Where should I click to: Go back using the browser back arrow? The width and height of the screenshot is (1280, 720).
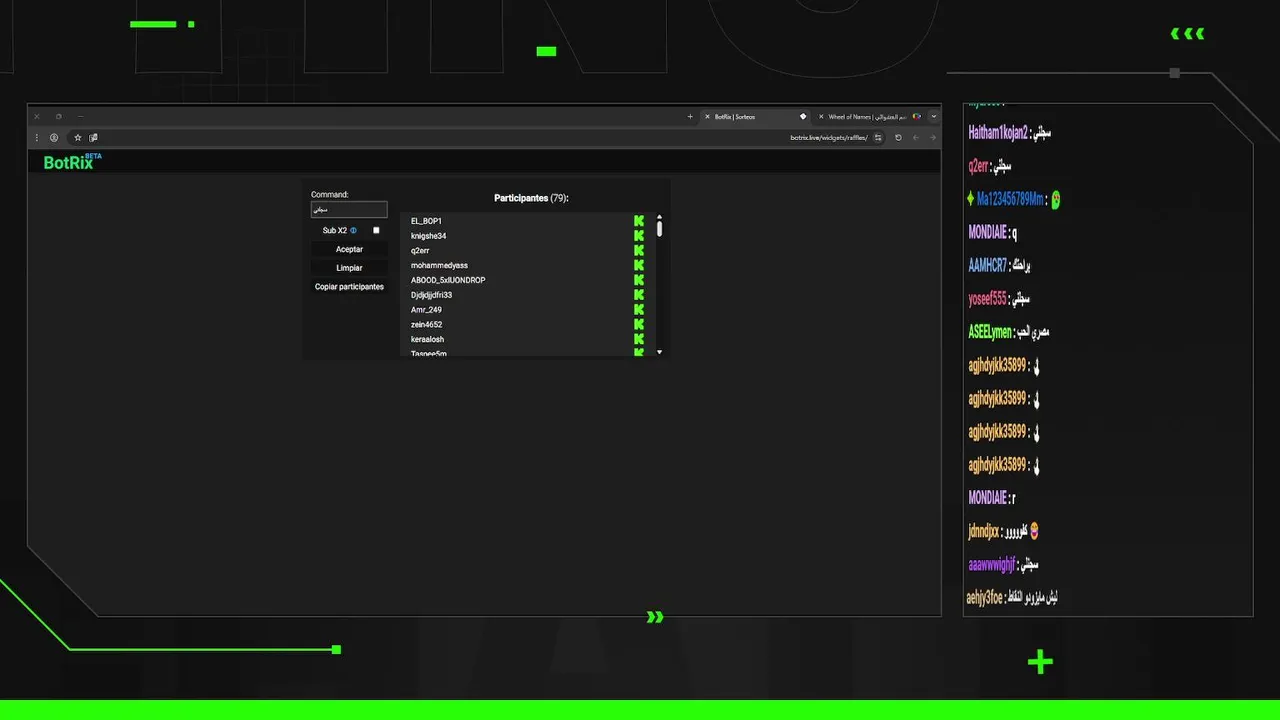tap(916, 138)
